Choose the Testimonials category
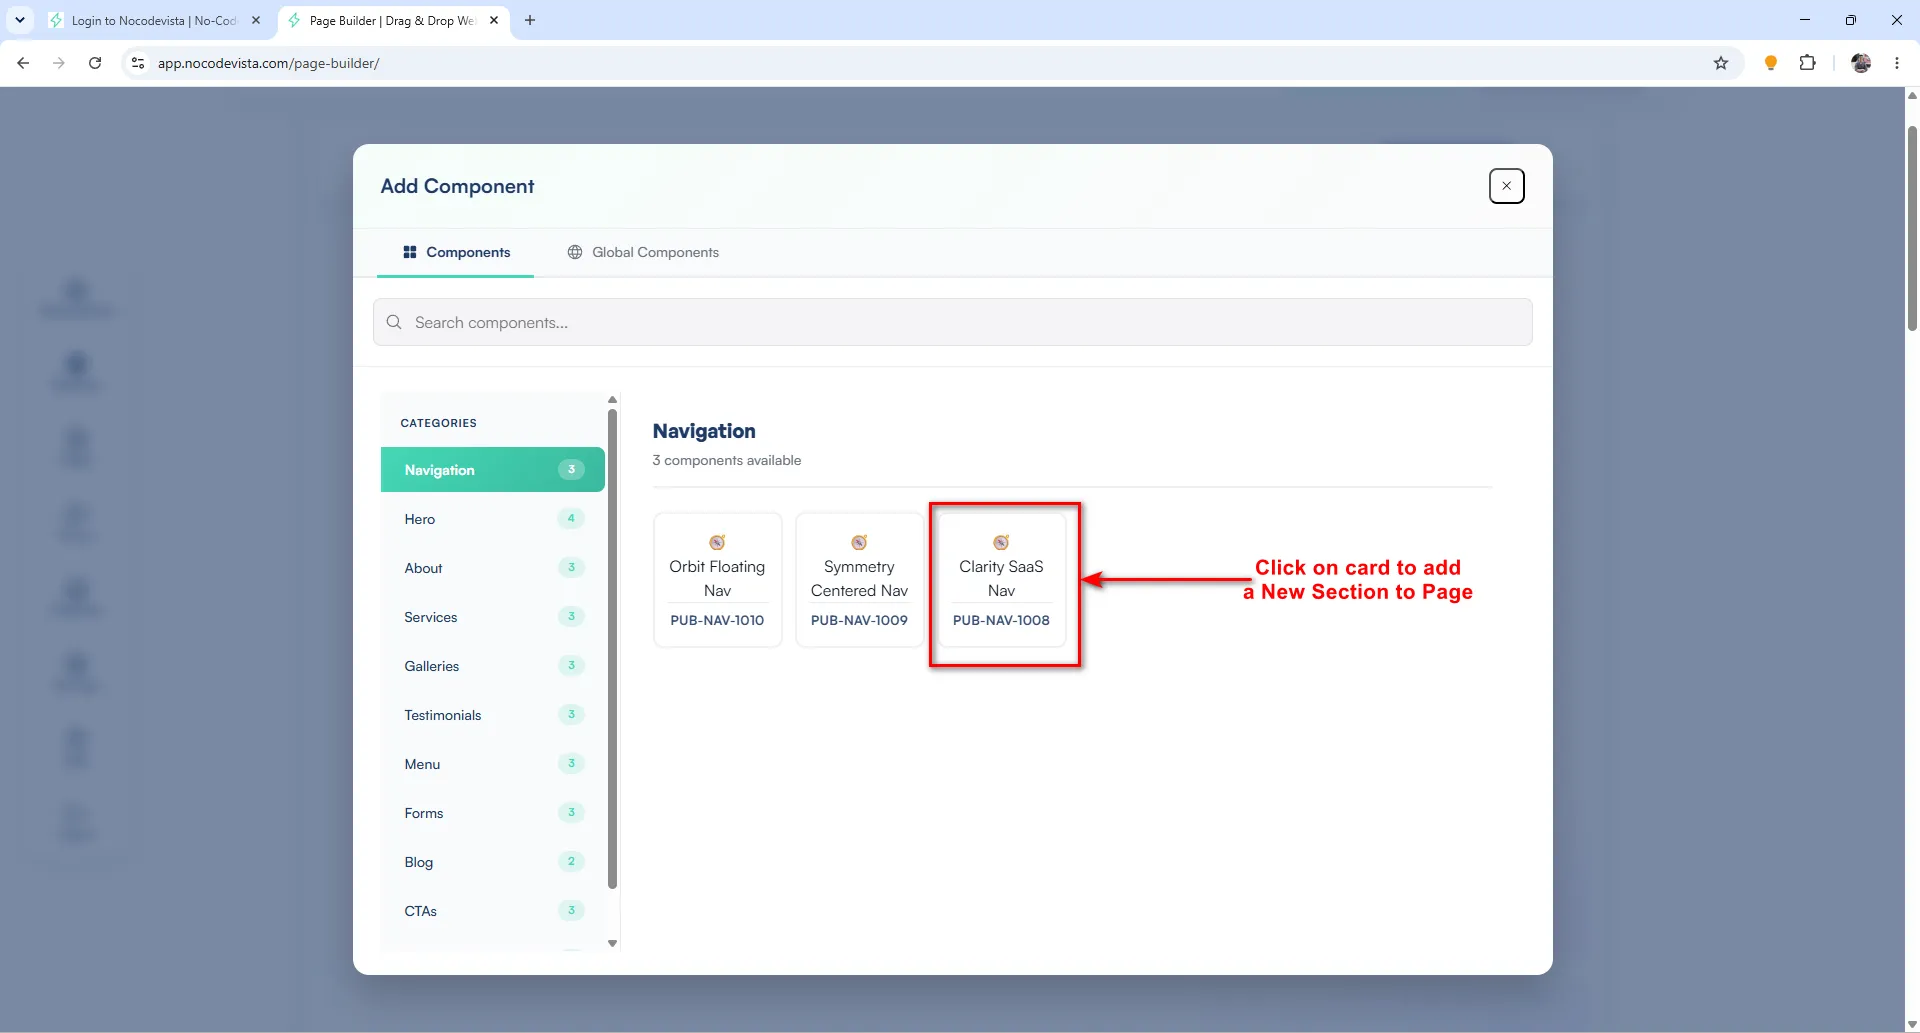The height and width of the screenshot is (1033, 1920). [x=492, y=715]
